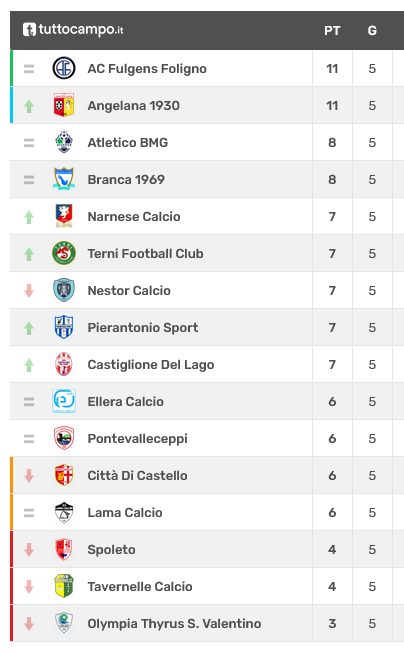Sort the table by PT column

tap(332, 31)
